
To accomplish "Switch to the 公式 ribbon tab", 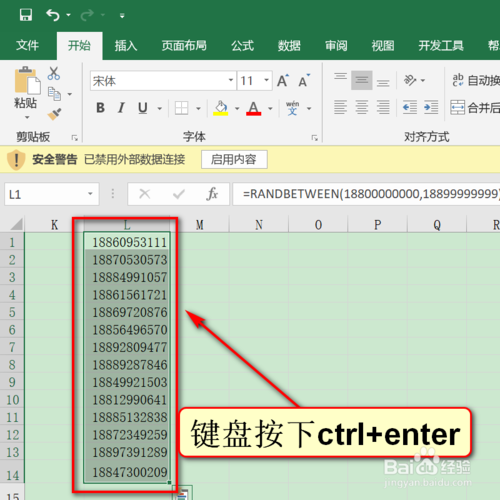I will pyautogui.click(x=242, y=46).
